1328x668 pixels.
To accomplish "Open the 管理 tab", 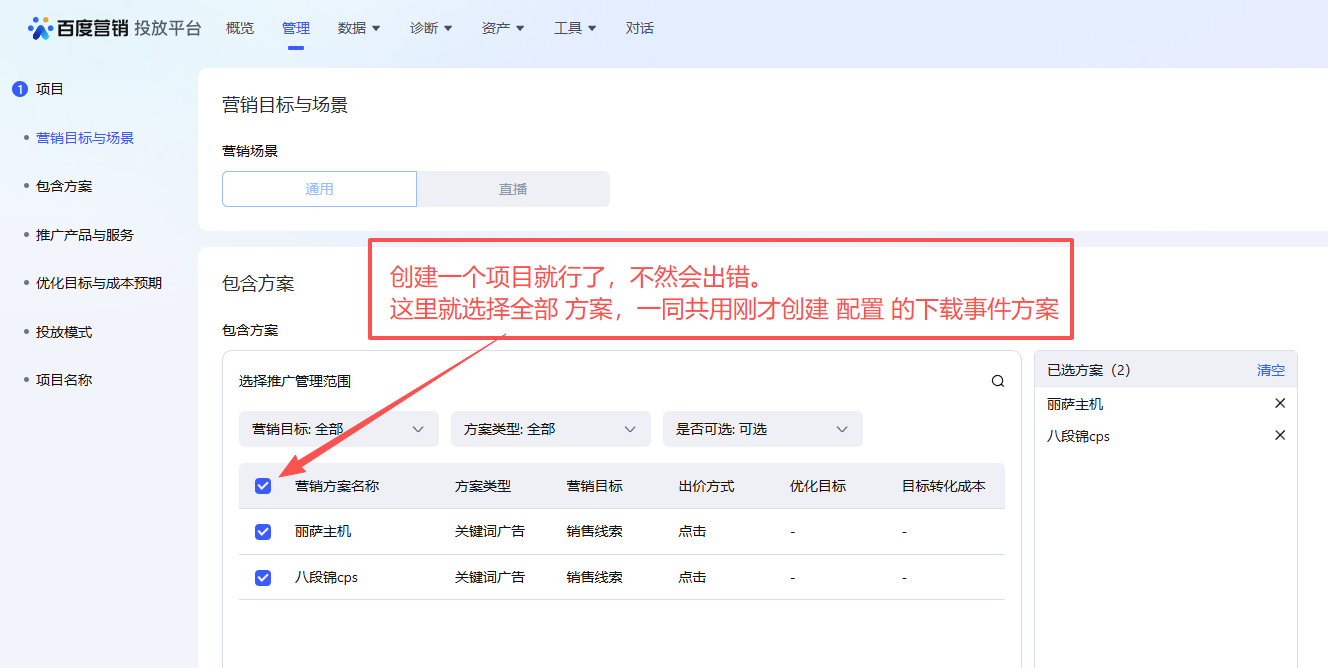I will tap(296, 28).
